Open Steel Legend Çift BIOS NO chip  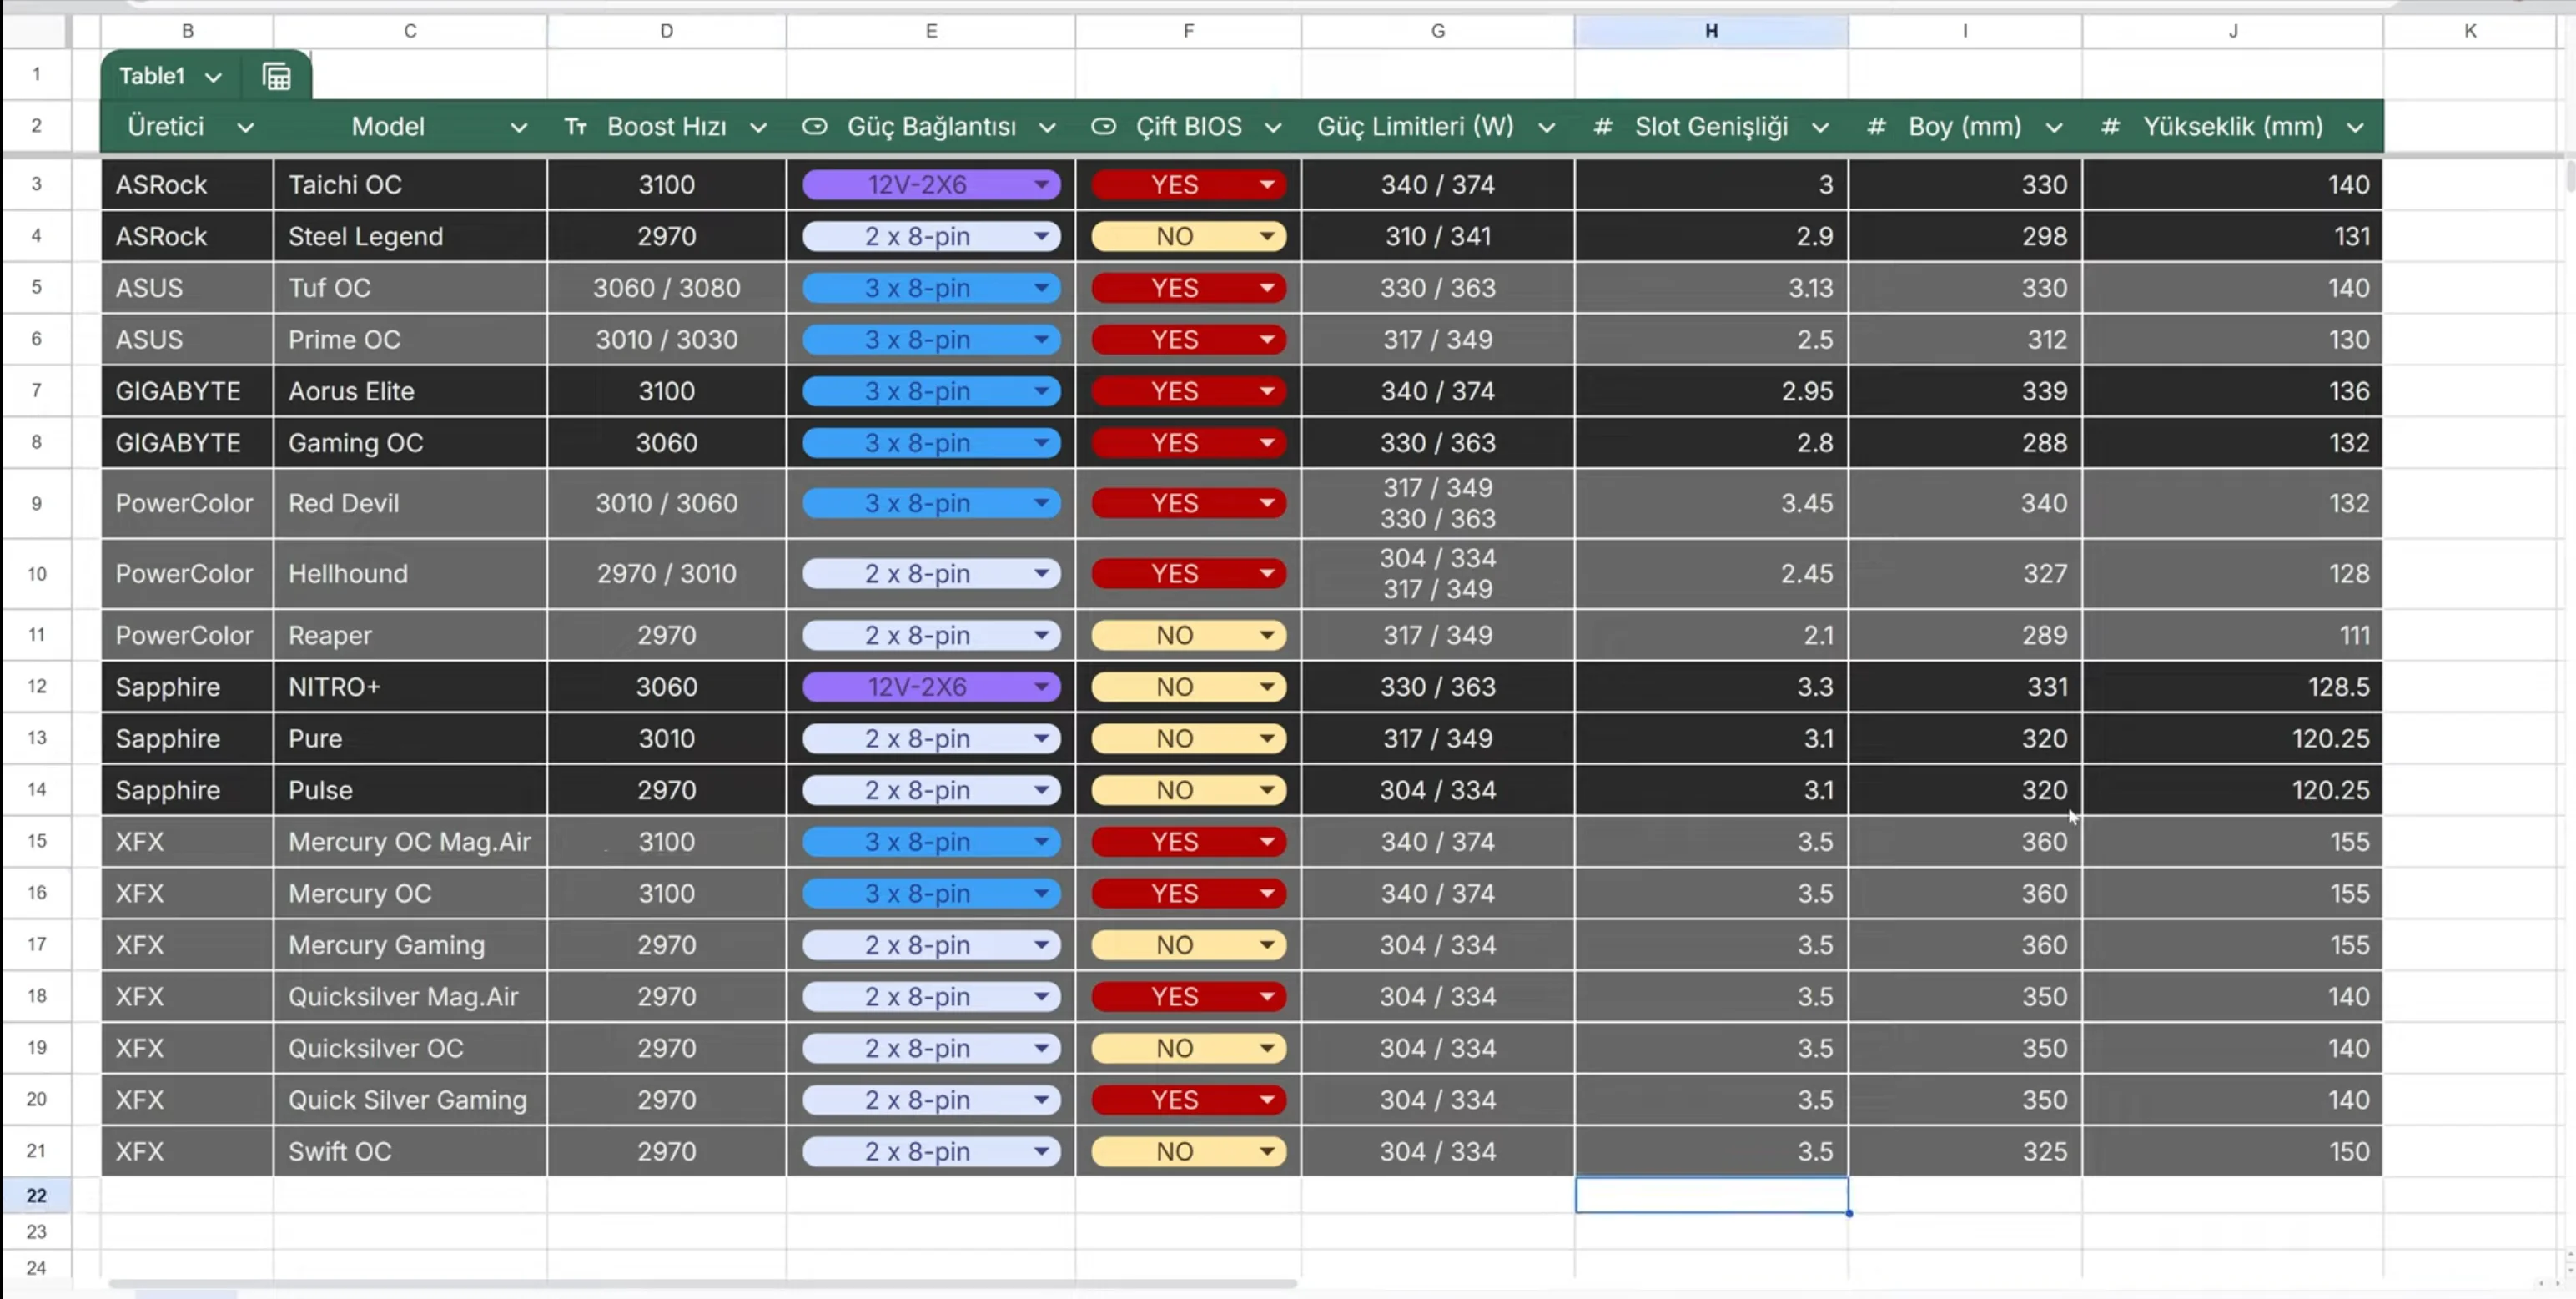point(1187,237)
